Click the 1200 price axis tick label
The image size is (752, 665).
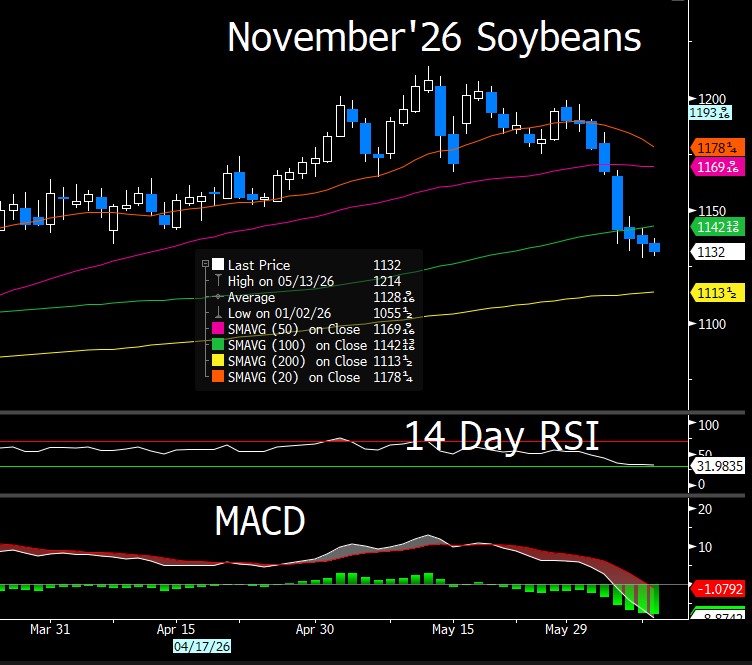click(712, 99)
